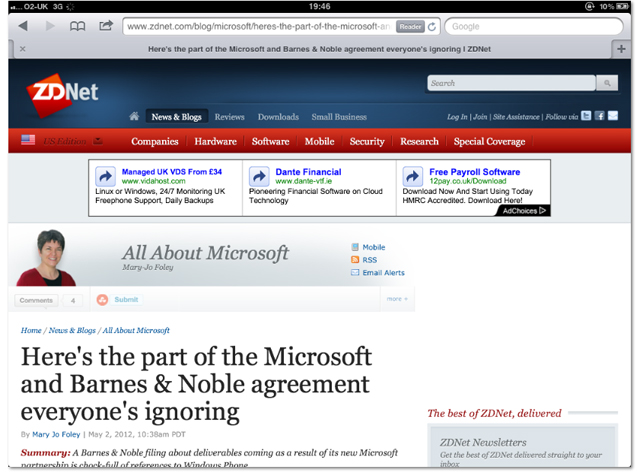The image size is (640, 473).
Task: Click the Comments button
Action: 36,300
